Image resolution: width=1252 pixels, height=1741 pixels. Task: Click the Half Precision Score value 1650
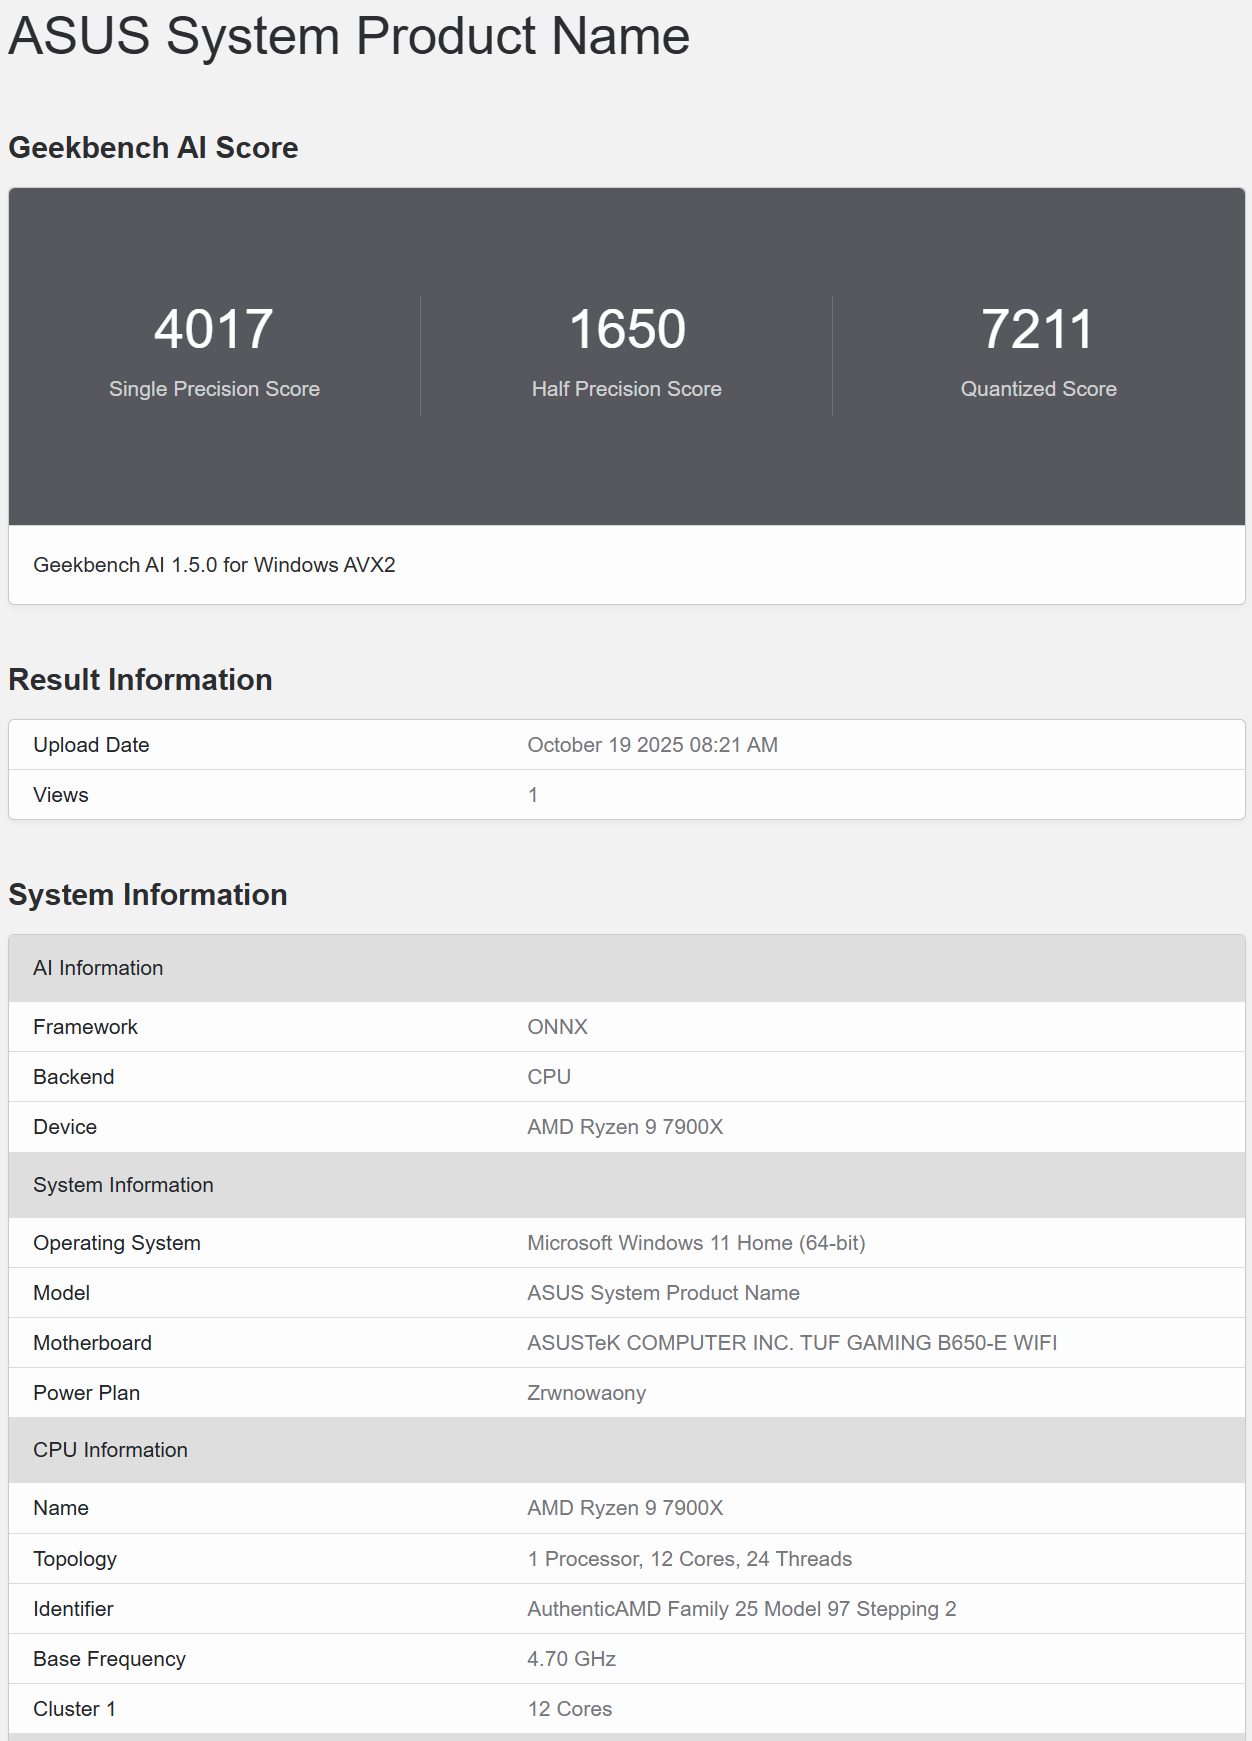pyautogui.click(x=627, y=329)
